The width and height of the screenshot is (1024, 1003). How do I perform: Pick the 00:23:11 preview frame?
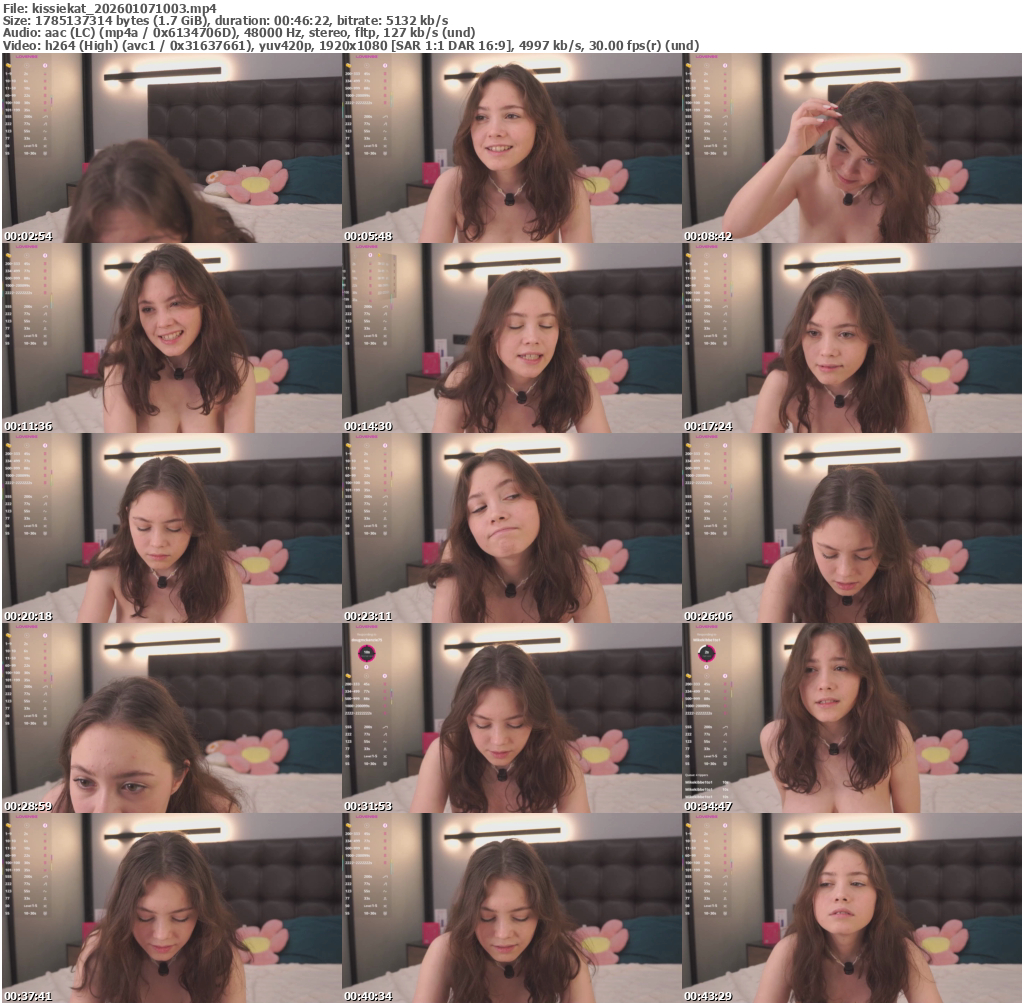pyautogui.click(x=511, y=528)
